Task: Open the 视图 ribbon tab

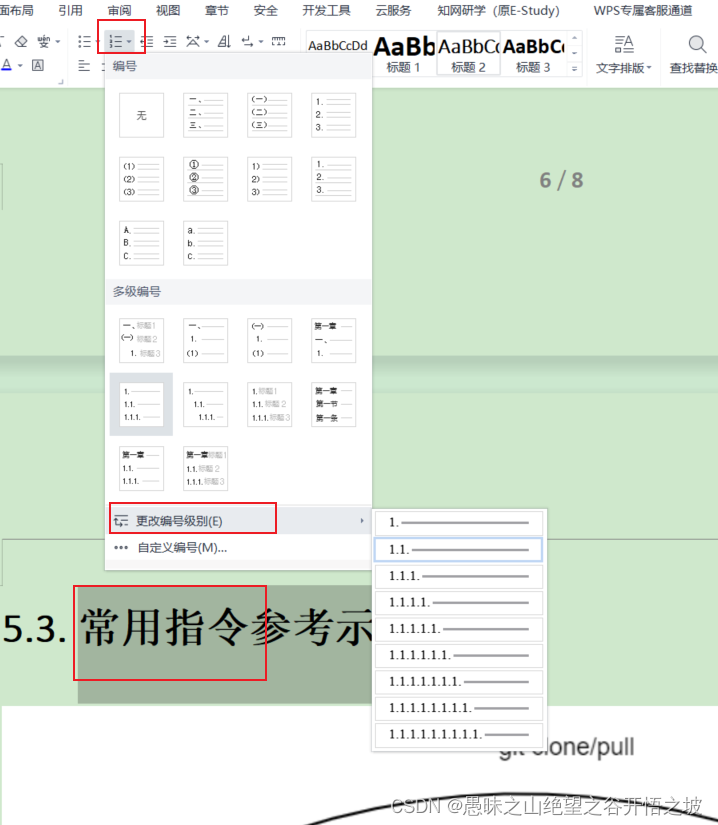Action: coord(168,10)
